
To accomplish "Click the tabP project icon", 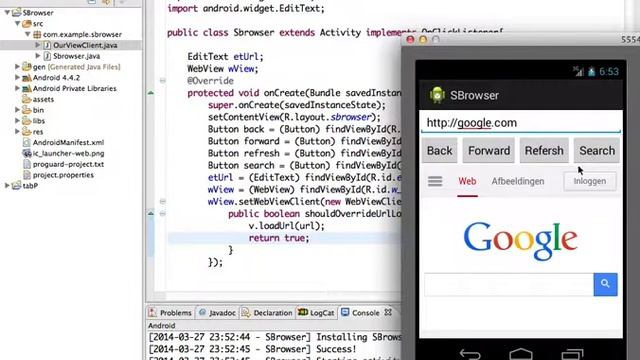I will point(16,186).
